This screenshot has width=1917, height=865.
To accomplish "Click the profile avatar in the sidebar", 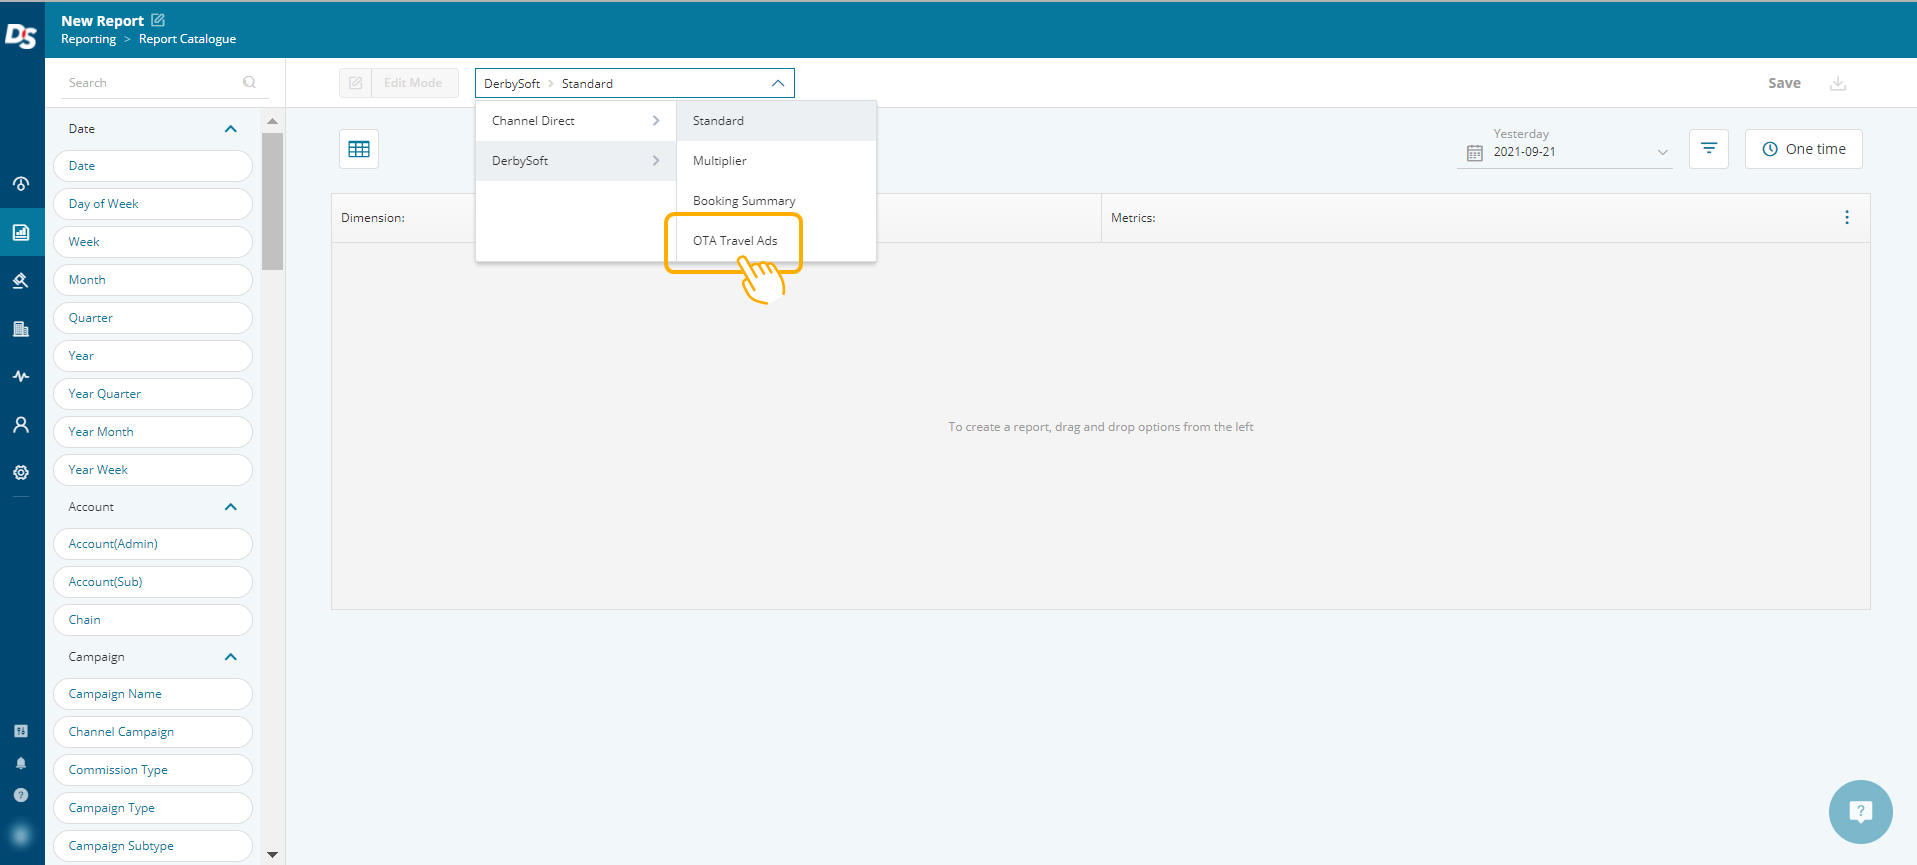I will (x=21, y=835).
